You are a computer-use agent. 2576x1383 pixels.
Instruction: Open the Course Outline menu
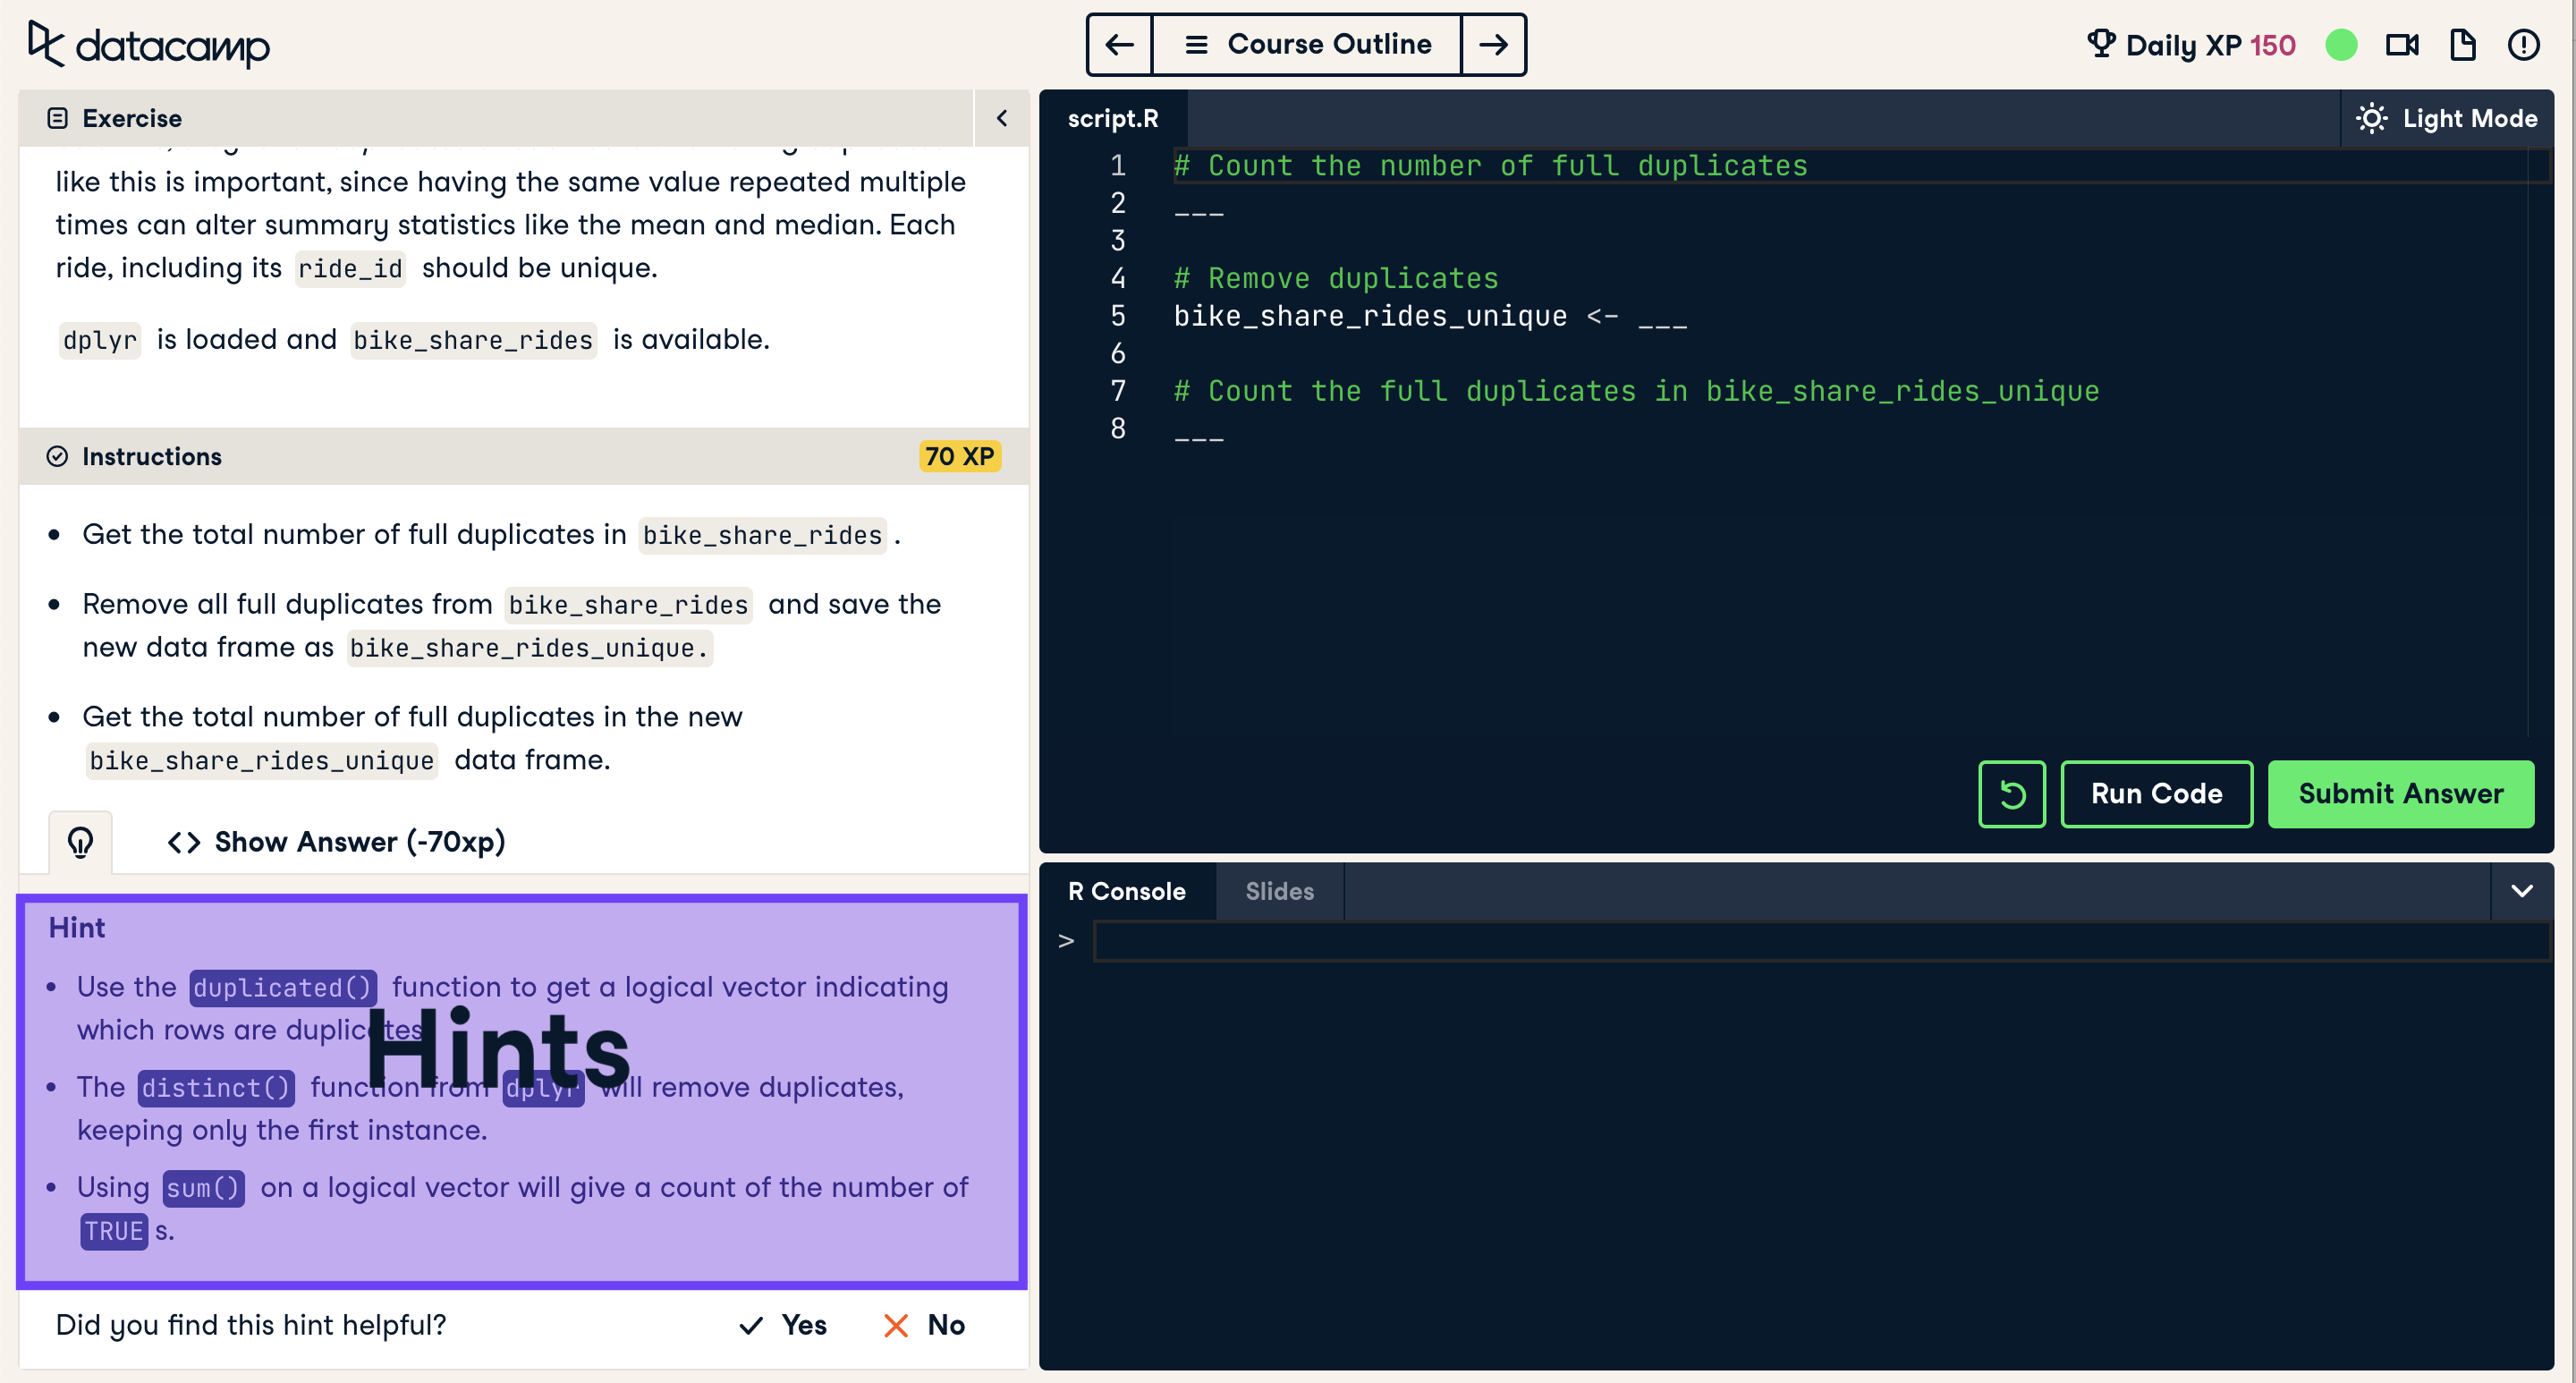point(1307,44)
